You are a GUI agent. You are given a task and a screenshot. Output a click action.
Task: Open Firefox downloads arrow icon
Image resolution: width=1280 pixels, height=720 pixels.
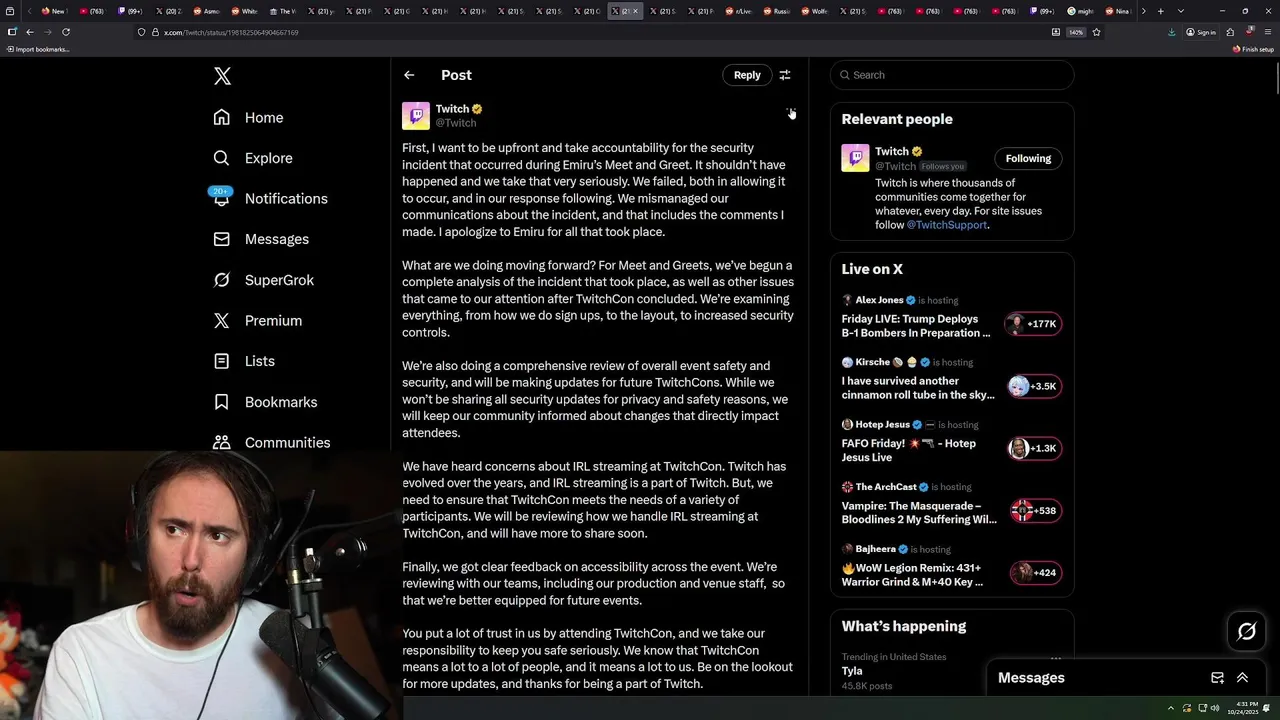1171,32
